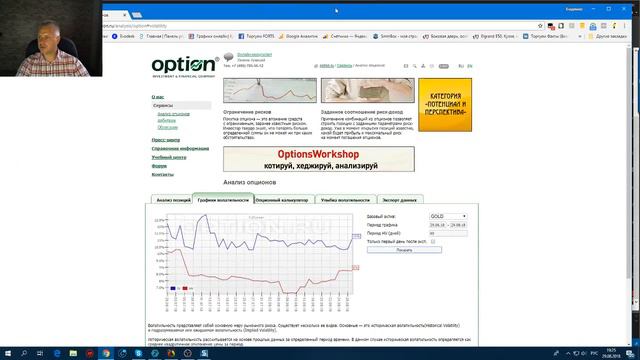Click the keyboard language indicator in tray
This screenshot has width=640, height=360.
[594, 353]
